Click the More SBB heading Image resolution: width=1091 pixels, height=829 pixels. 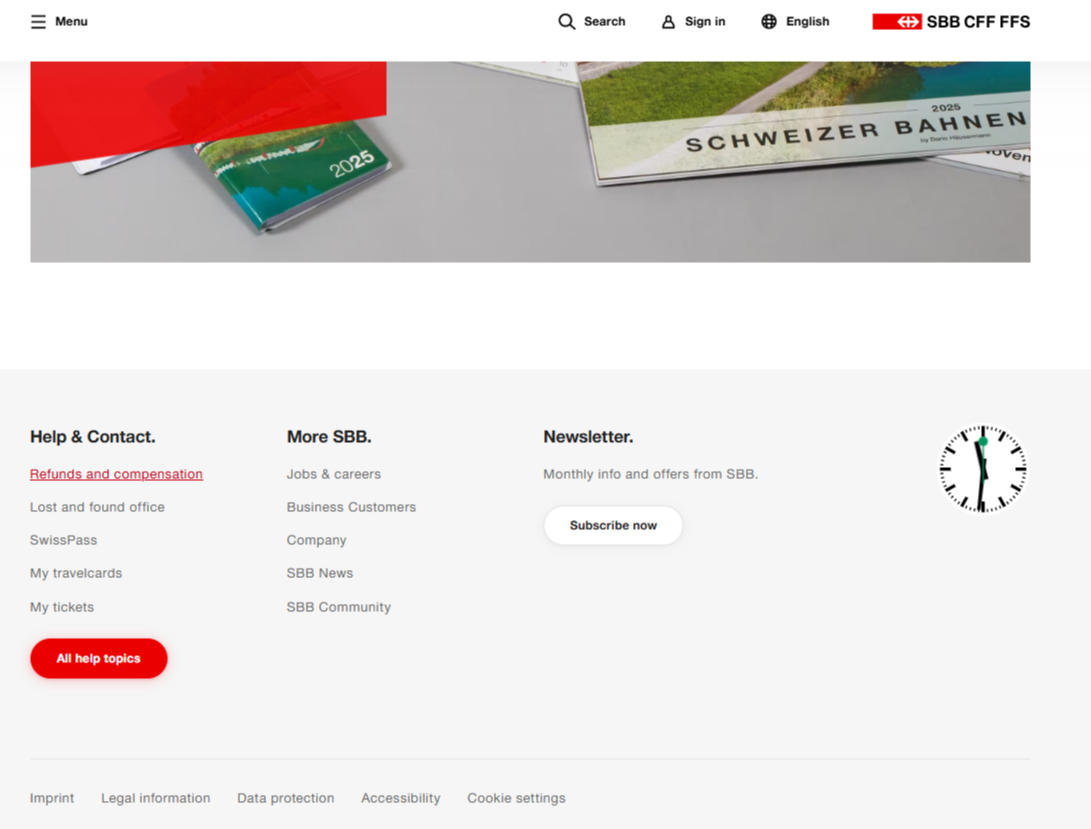coord(329,436)
